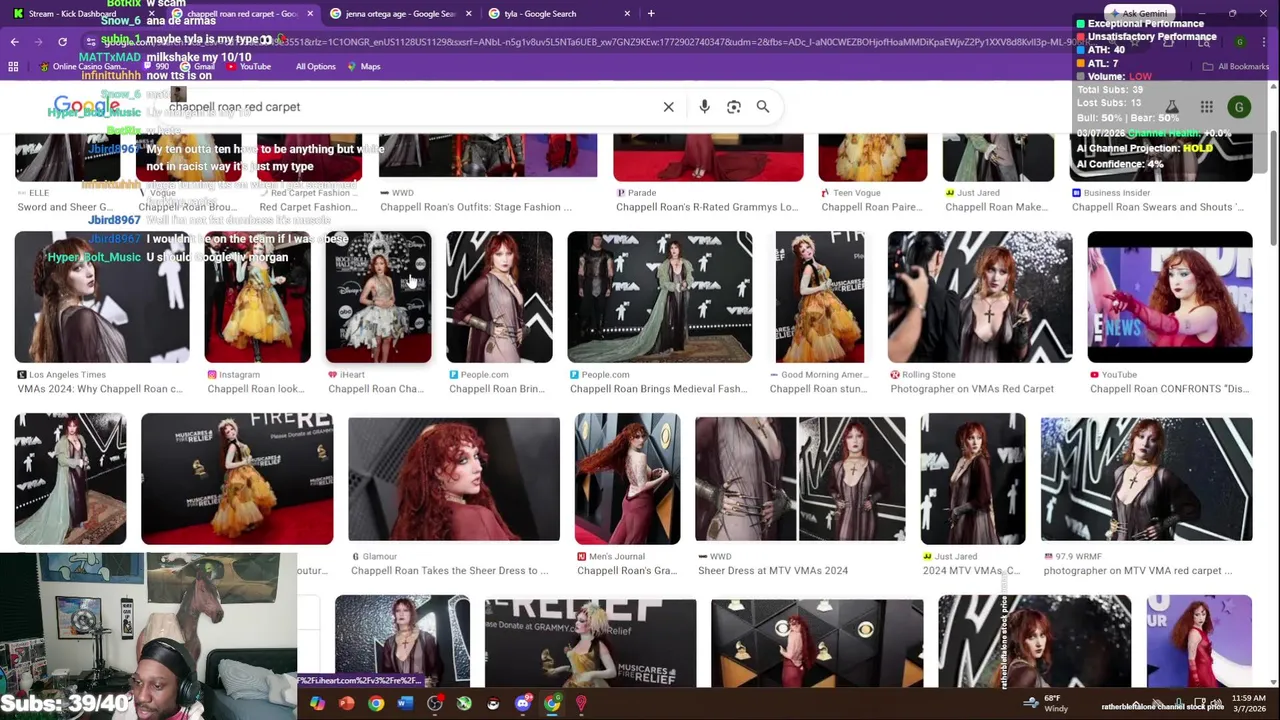Click the Google search input field
This screenshot has width=1280, height=720.
click(410, 107)
